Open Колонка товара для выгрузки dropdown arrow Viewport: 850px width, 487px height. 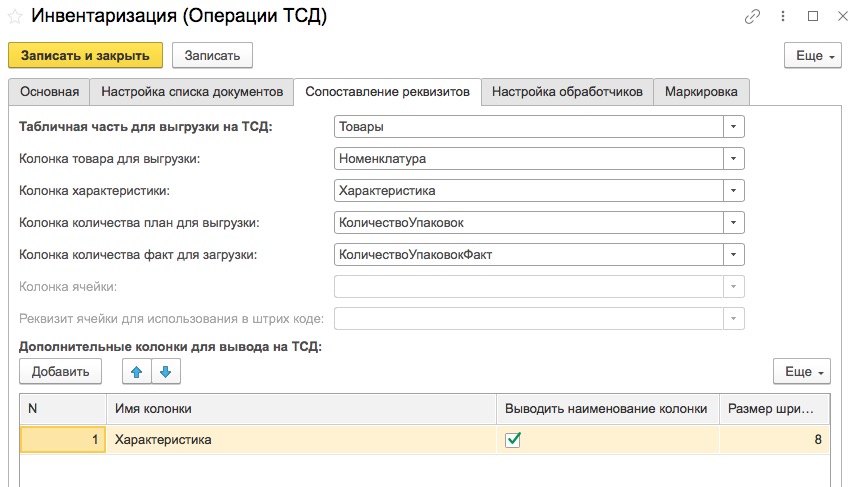coord(733,158)
